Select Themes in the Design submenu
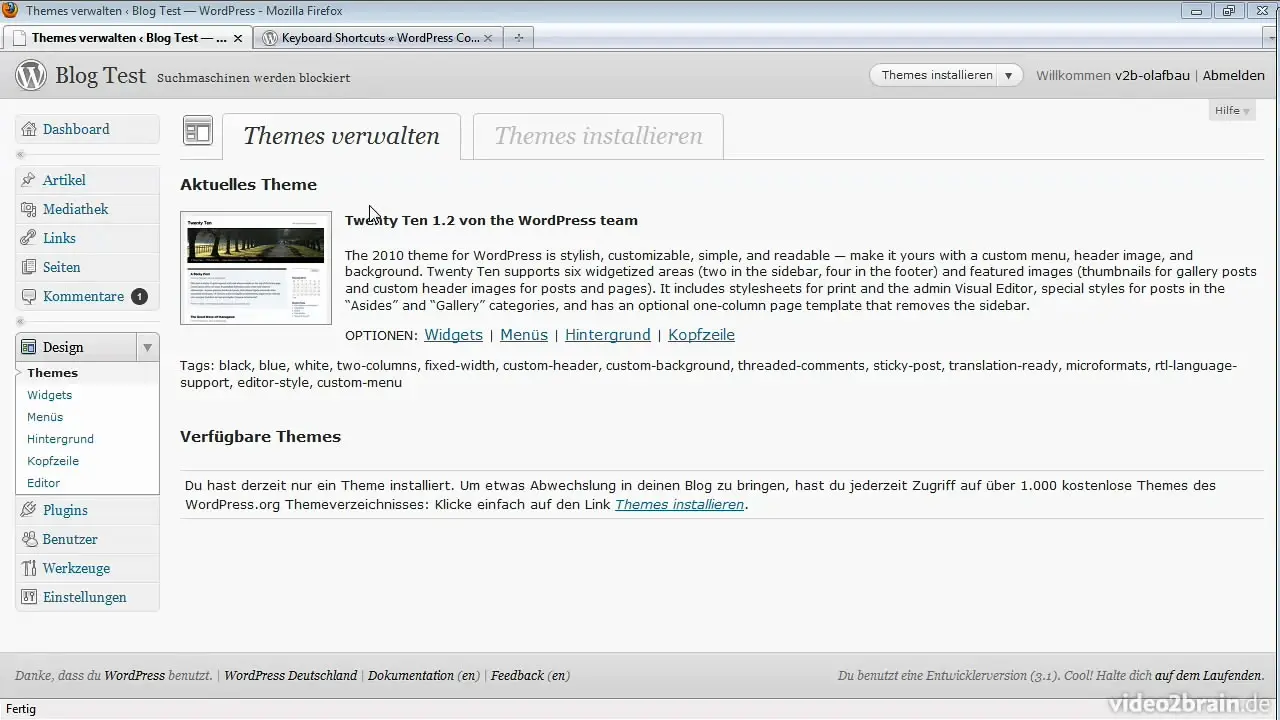This screenshot has width=1280, height=720. pyautogui.click(x=52, y=373)
